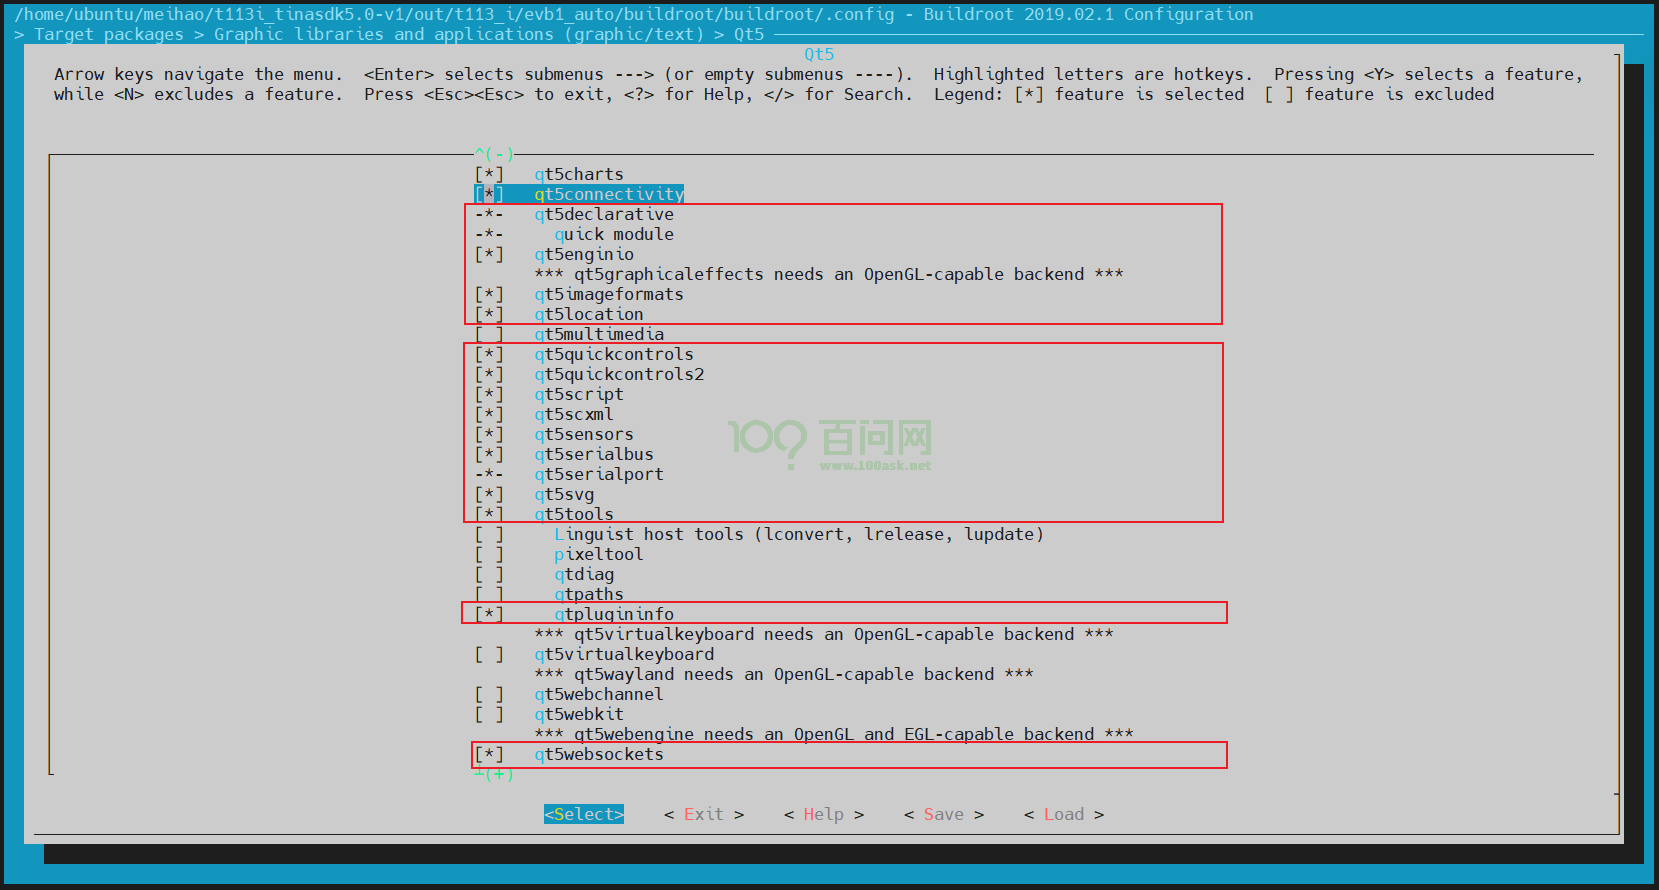Enable qt5virtualkeyboard package

(489, 655)
